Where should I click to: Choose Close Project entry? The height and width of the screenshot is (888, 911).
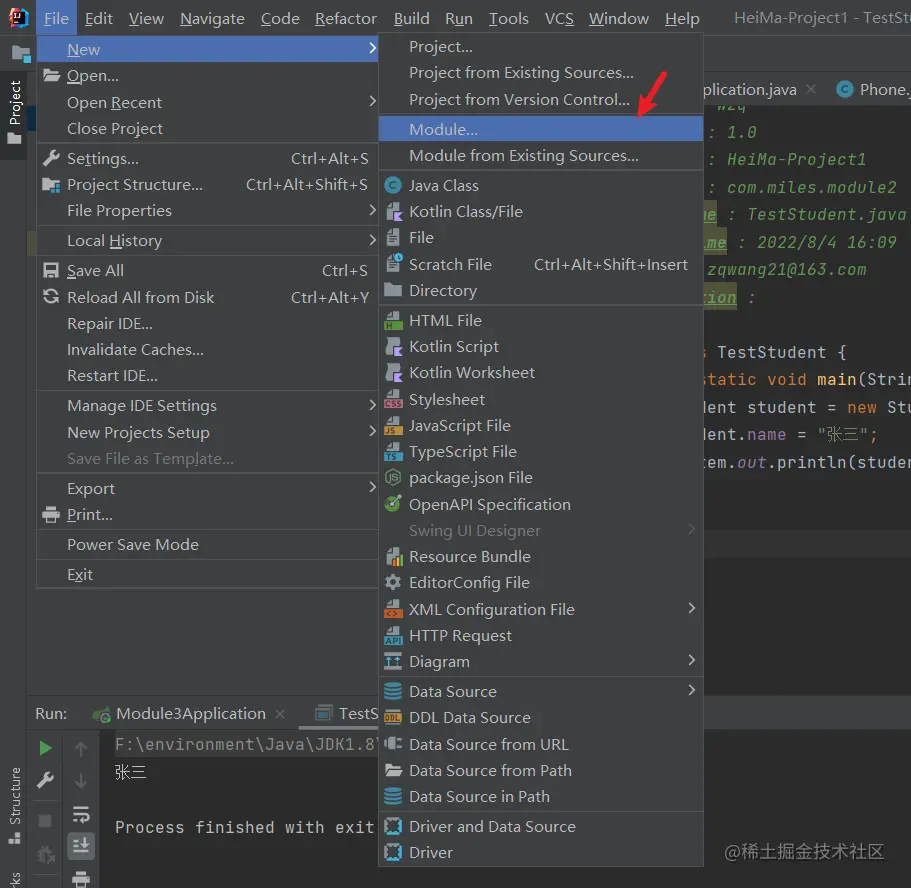click(x=207, y=129)
